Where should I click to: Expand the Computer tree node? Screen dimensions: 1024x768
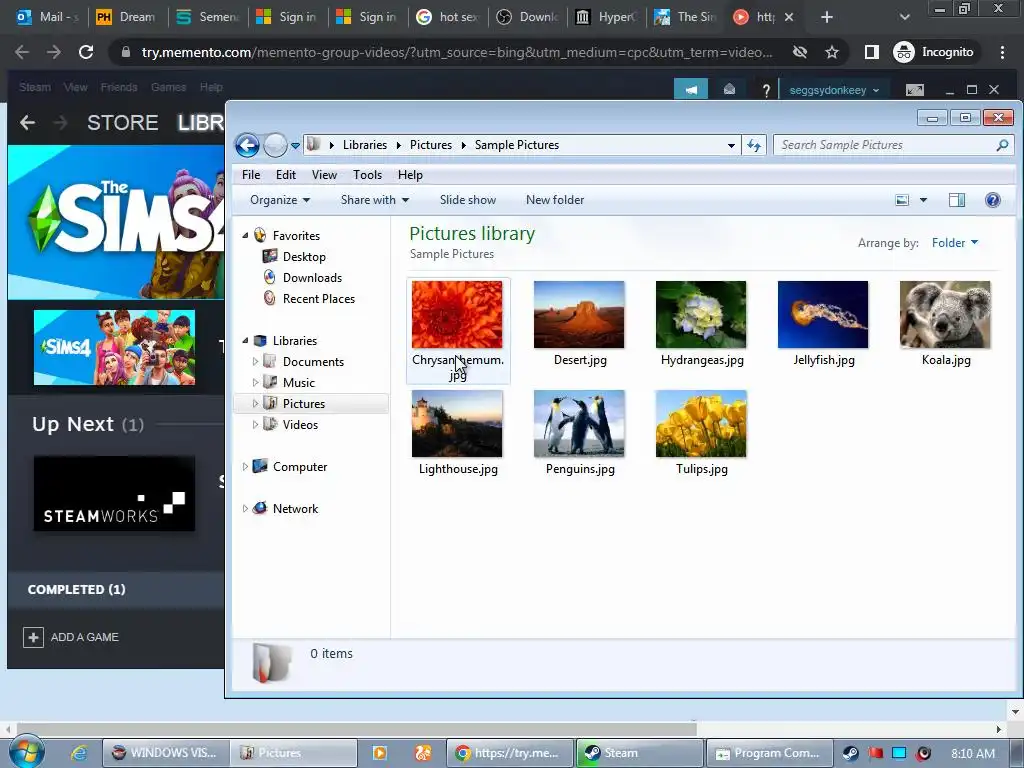245,466
